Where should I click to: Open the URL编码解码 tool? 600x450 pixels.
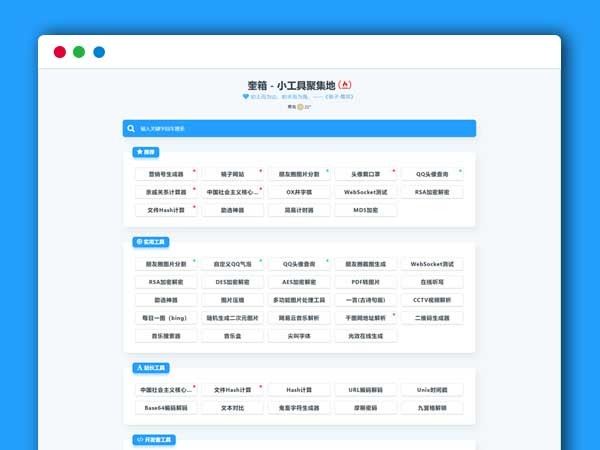(x=366, y=390)
